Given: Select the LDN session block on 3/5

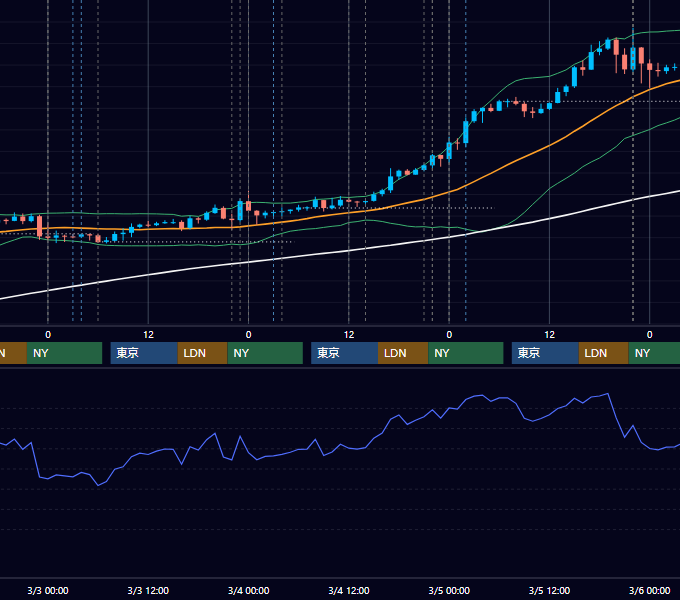Looking at the screenshot, I should point(604,353).
